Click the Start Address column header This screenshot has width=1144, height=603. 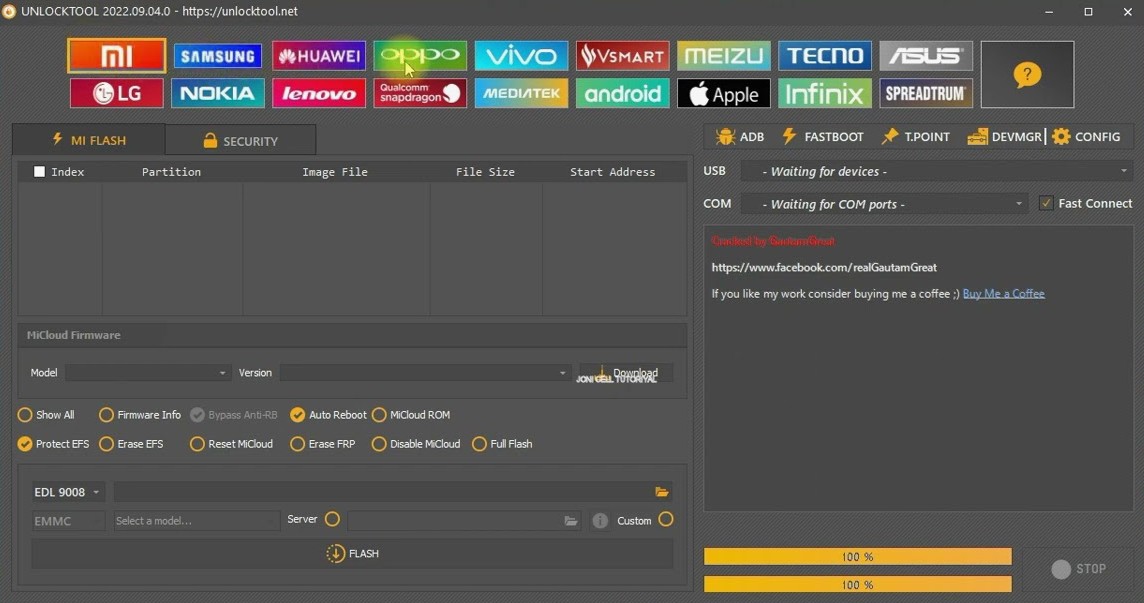(613, 172)
